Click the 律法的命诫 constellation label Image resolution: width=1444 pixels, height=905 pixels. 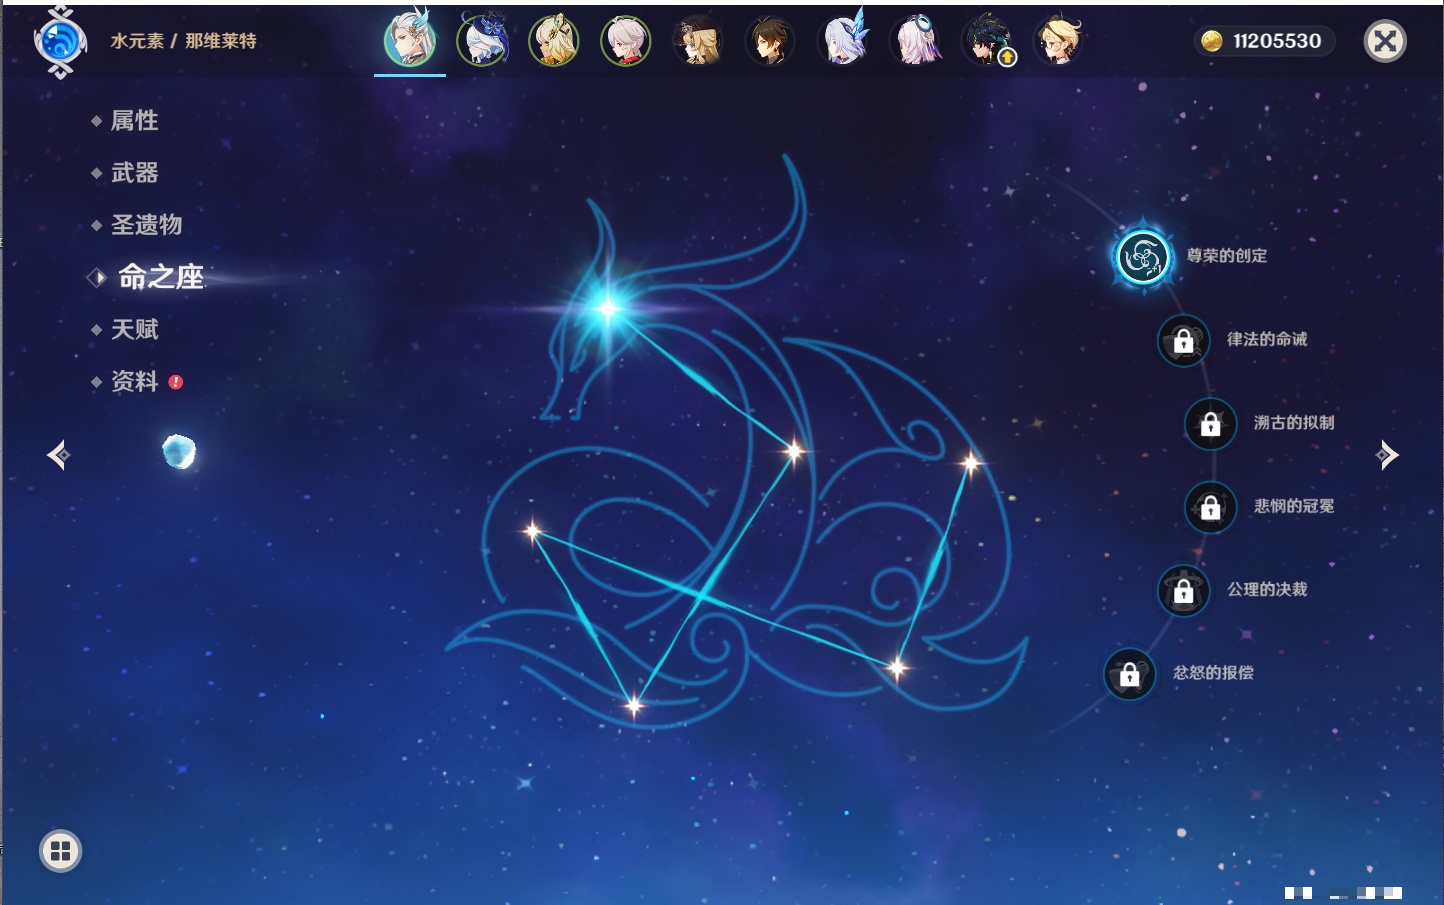[1267, 339]
